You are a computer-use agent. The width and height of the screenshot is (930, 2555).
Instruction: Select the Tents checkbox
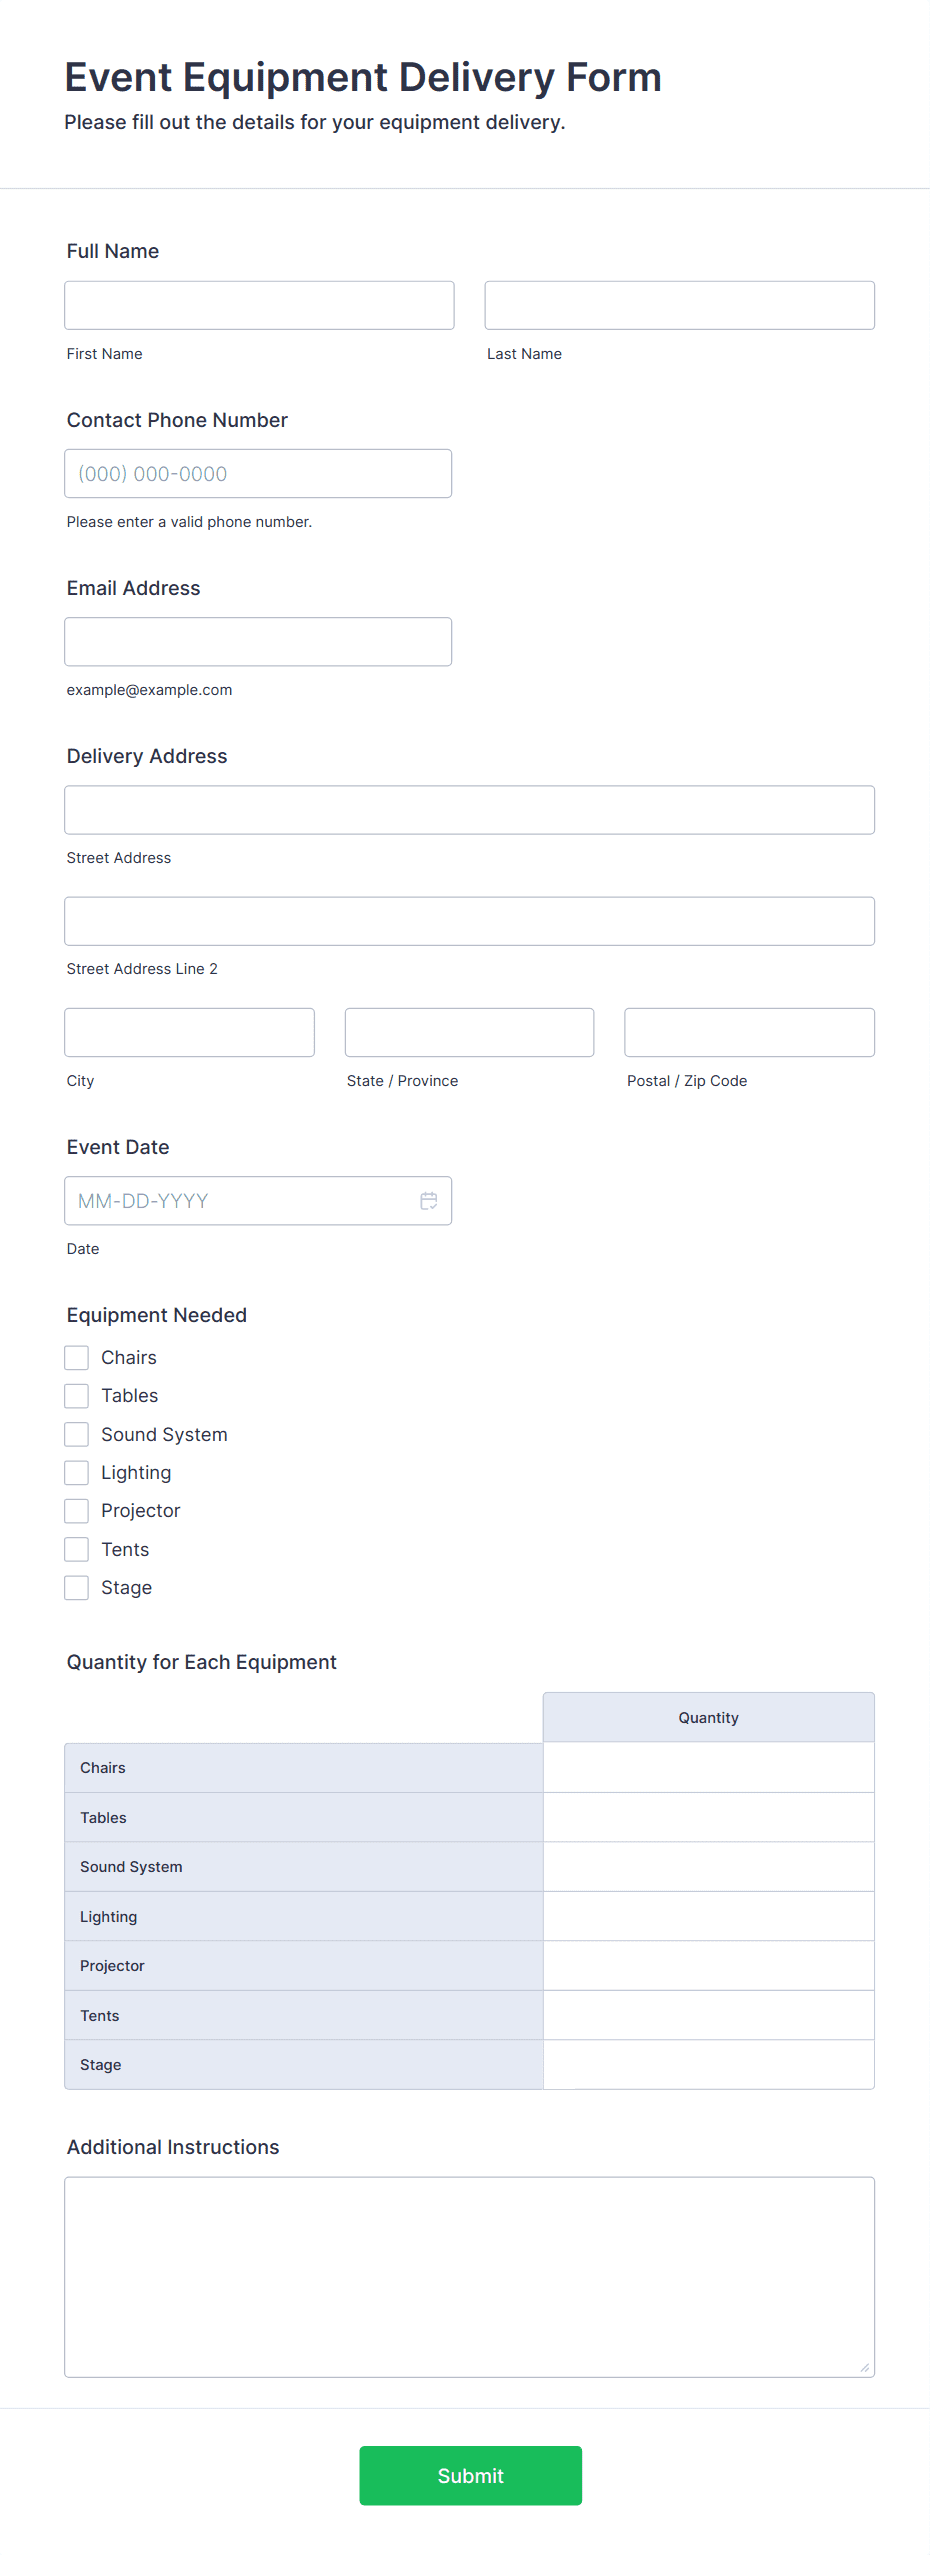coord(77,1549)
